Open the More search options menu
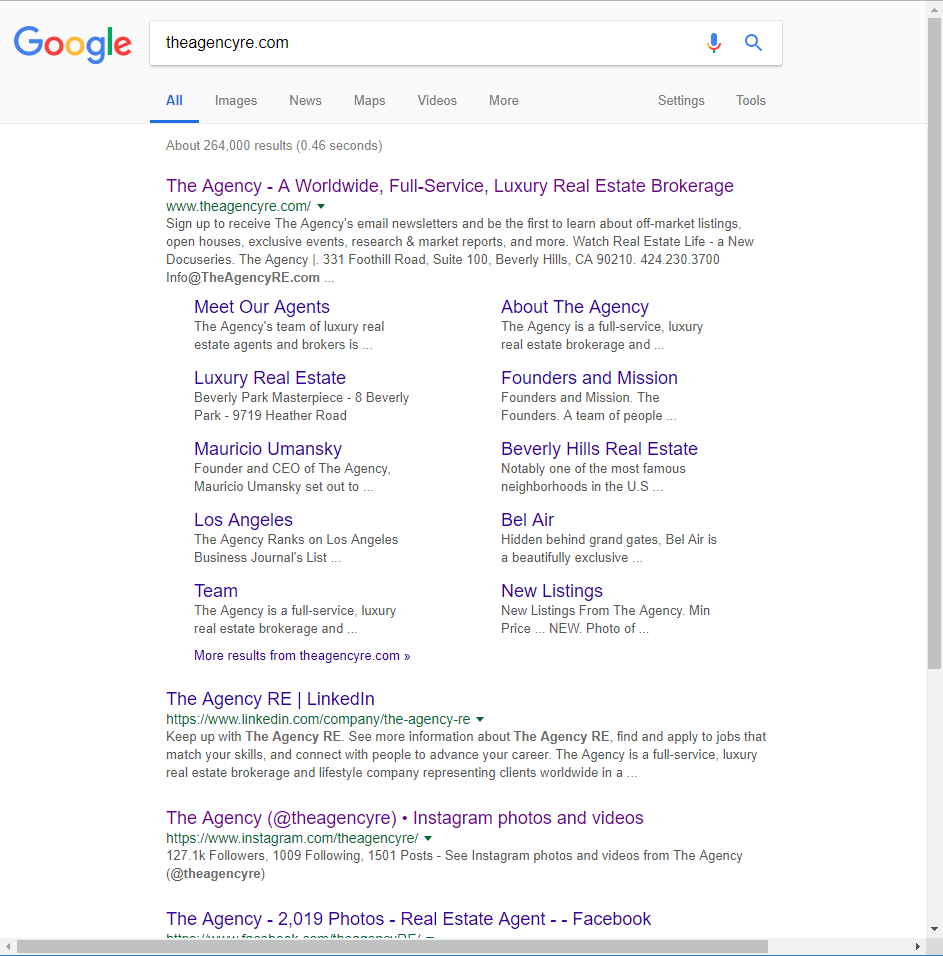Screen dimensions: 943x956 pos(504,101)
